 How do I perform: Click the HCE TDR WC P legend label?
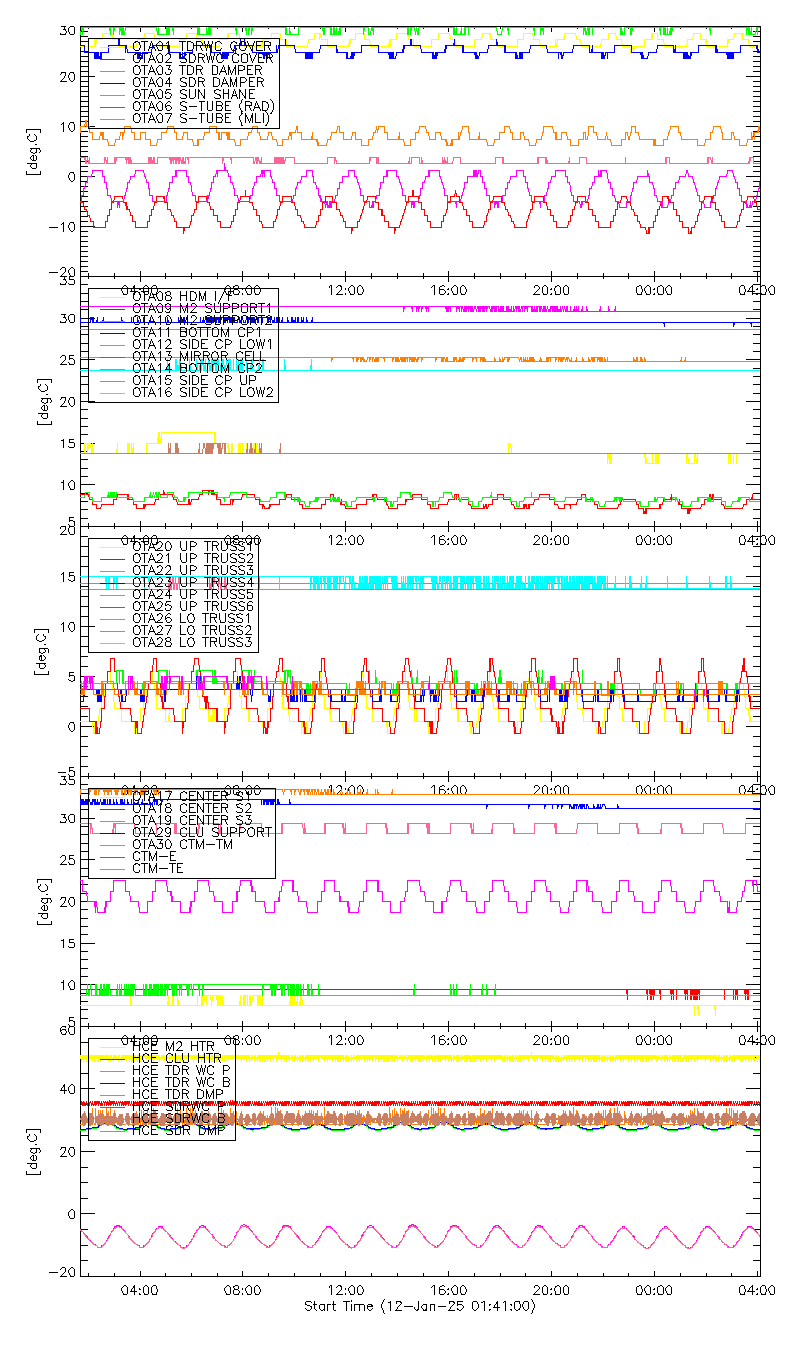(x=181, y=1070)
